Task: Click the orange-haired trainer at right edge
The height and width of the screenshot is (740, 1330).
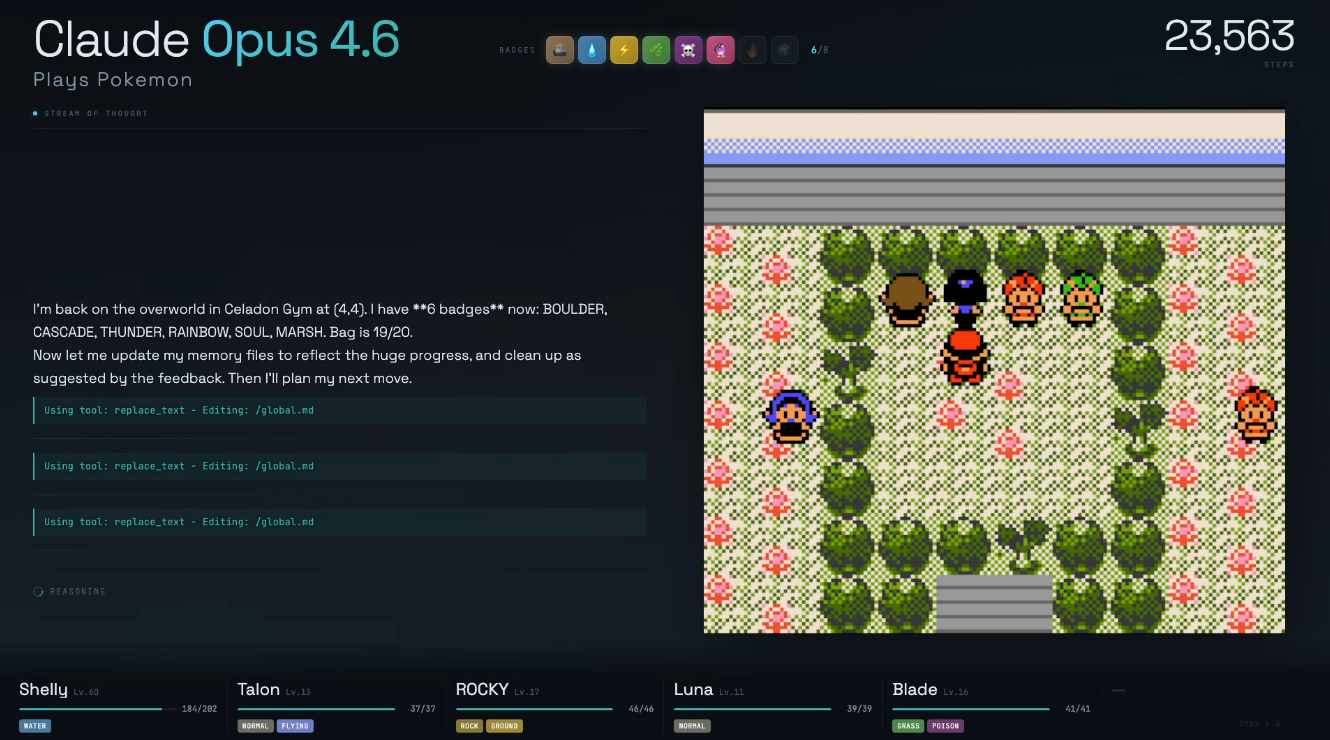Action: [1256, 414]
